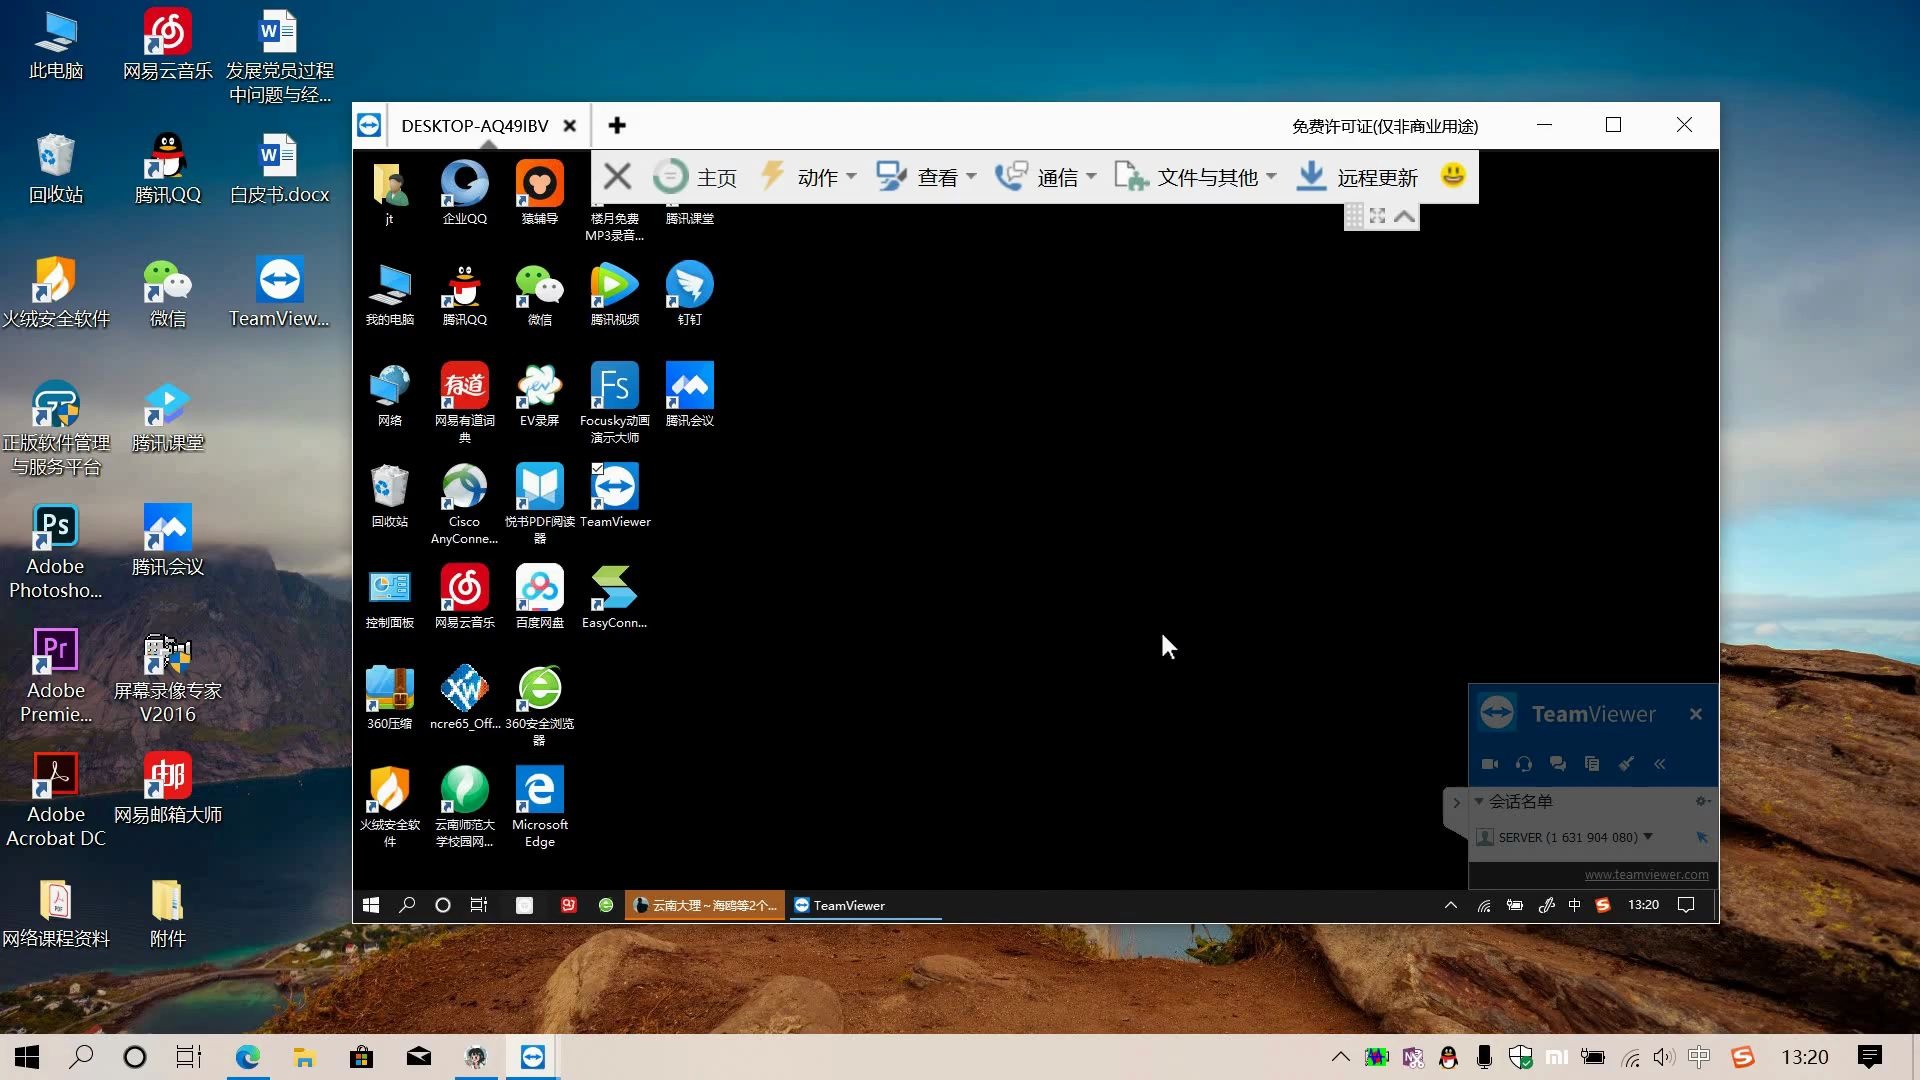Toggle remote control cursor icon beside SERVER

tap(1701, 837)
